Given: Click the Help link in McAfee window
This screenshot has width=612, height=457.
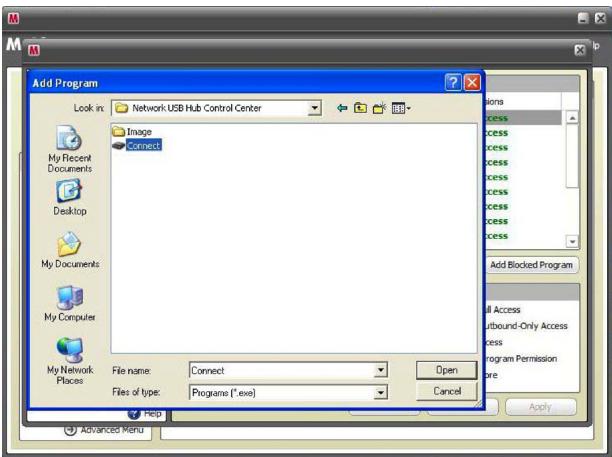Looking at the screenshot, I should pos(144,413).
